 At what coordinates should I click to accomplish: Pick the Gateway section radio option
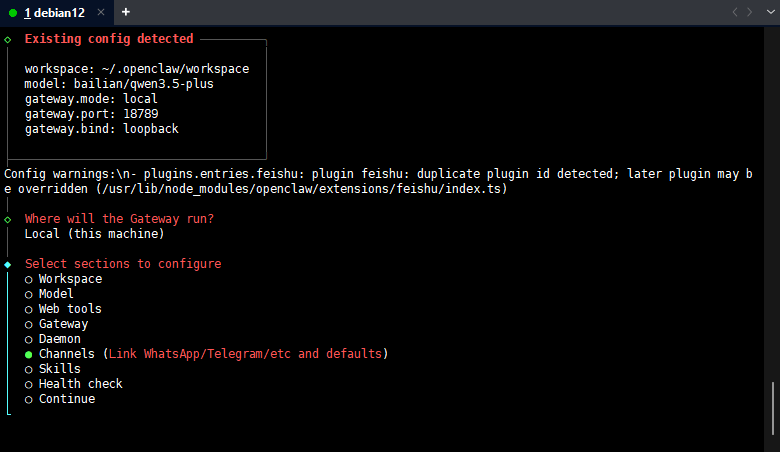click(x=29, y=324)
